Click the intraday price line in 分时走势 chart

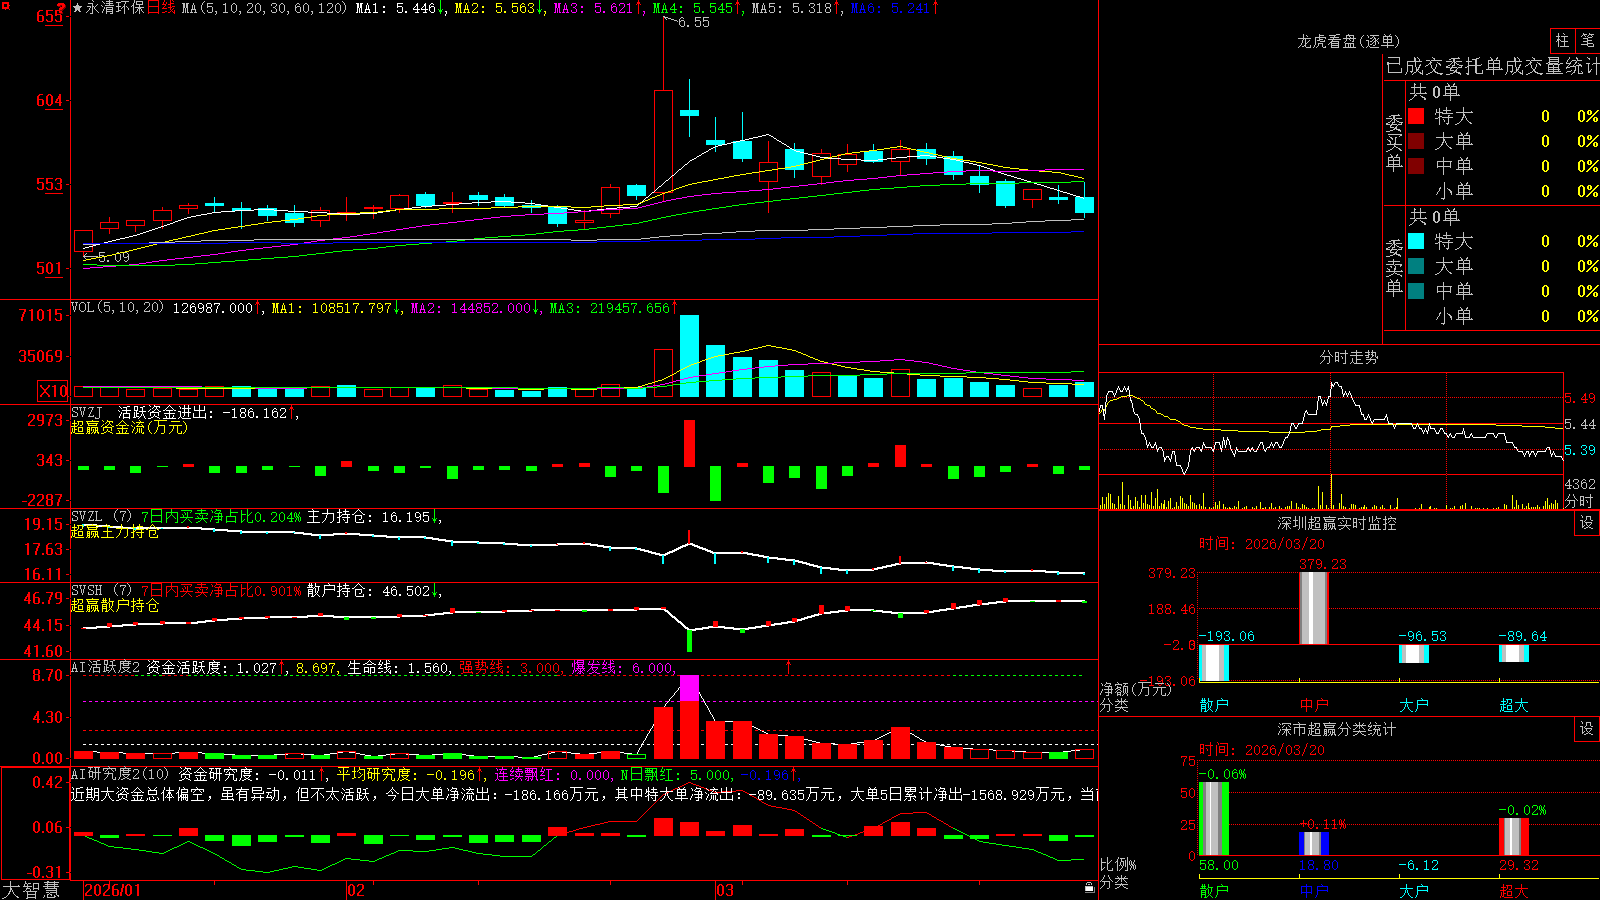(x=1330, y=426)
